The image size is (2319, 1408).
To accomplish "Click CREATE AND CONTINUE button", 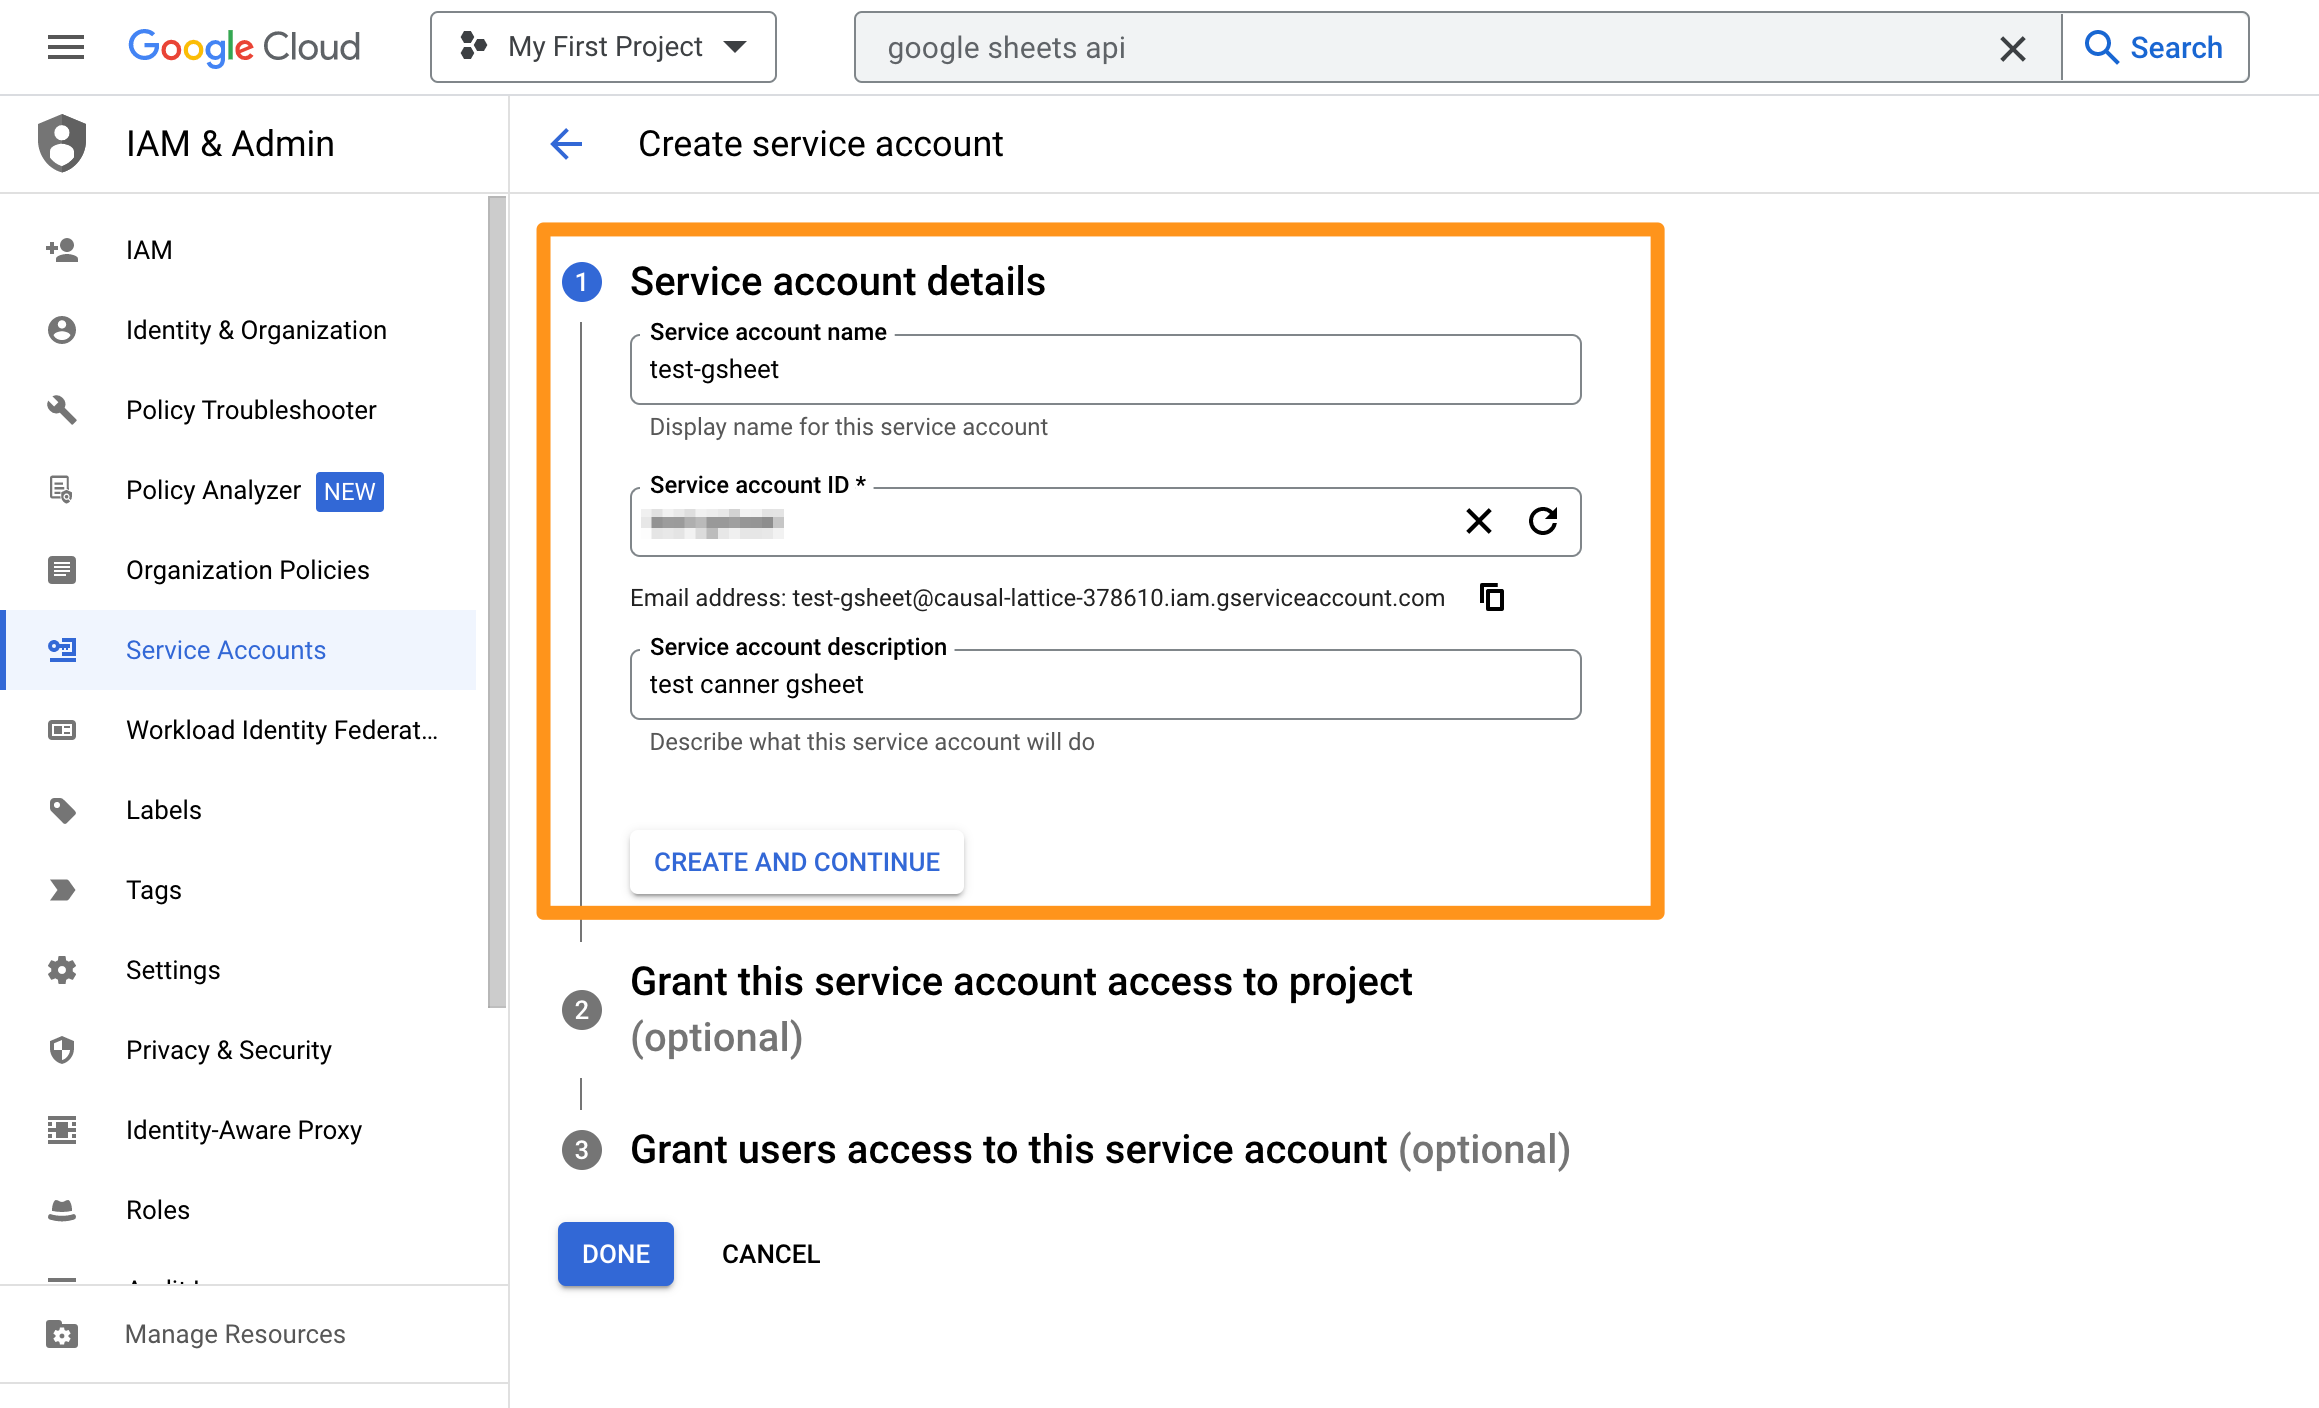I will pos(797,861).
